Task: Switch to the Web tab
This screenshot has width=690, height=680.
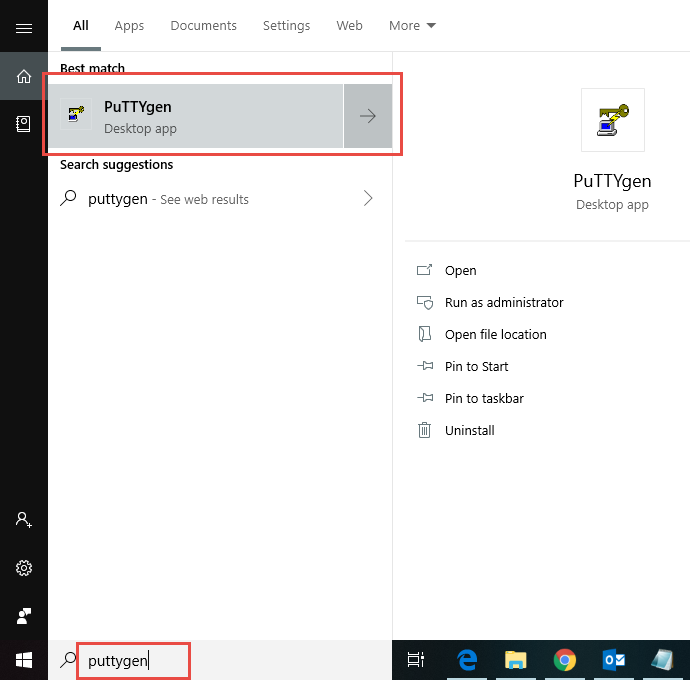Action: pyautogui.click(x=349, y=26)
